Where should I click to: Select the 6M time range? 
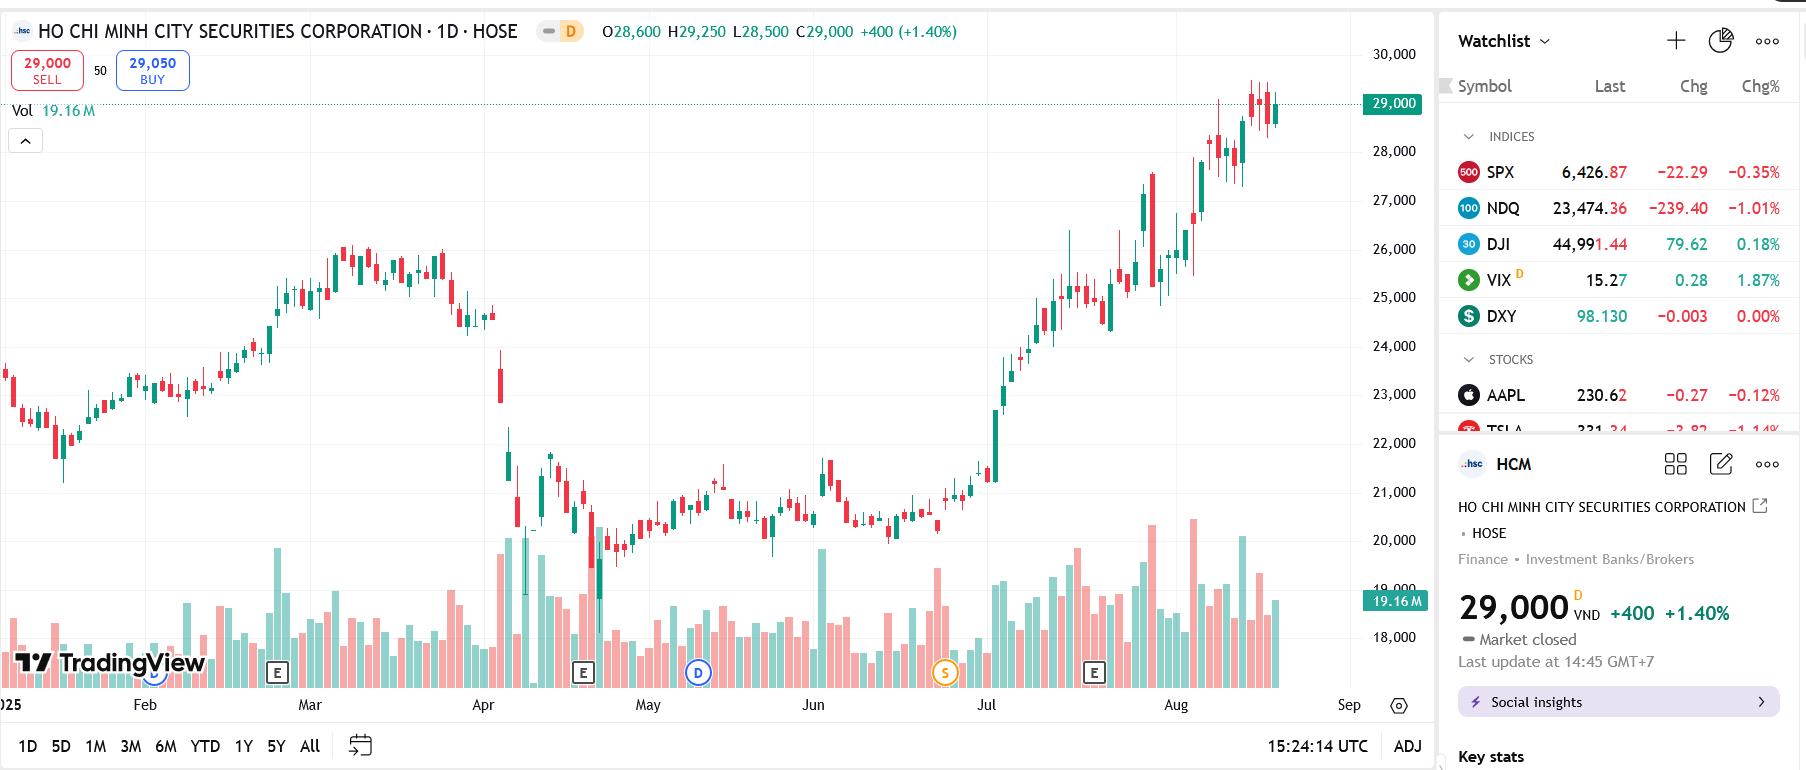coord(166,746)
